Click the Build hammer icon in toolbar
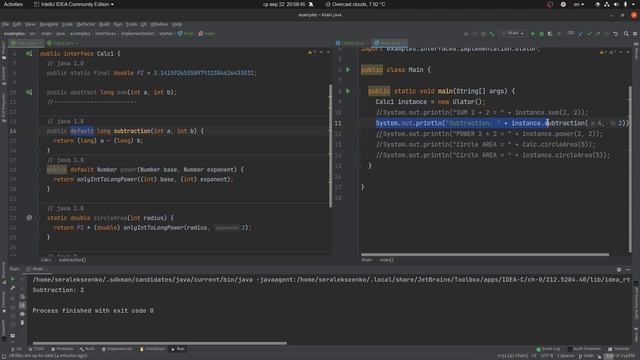The width and height of the screenshot is (640, 360). pyautogui.click(x=492, y=34)
